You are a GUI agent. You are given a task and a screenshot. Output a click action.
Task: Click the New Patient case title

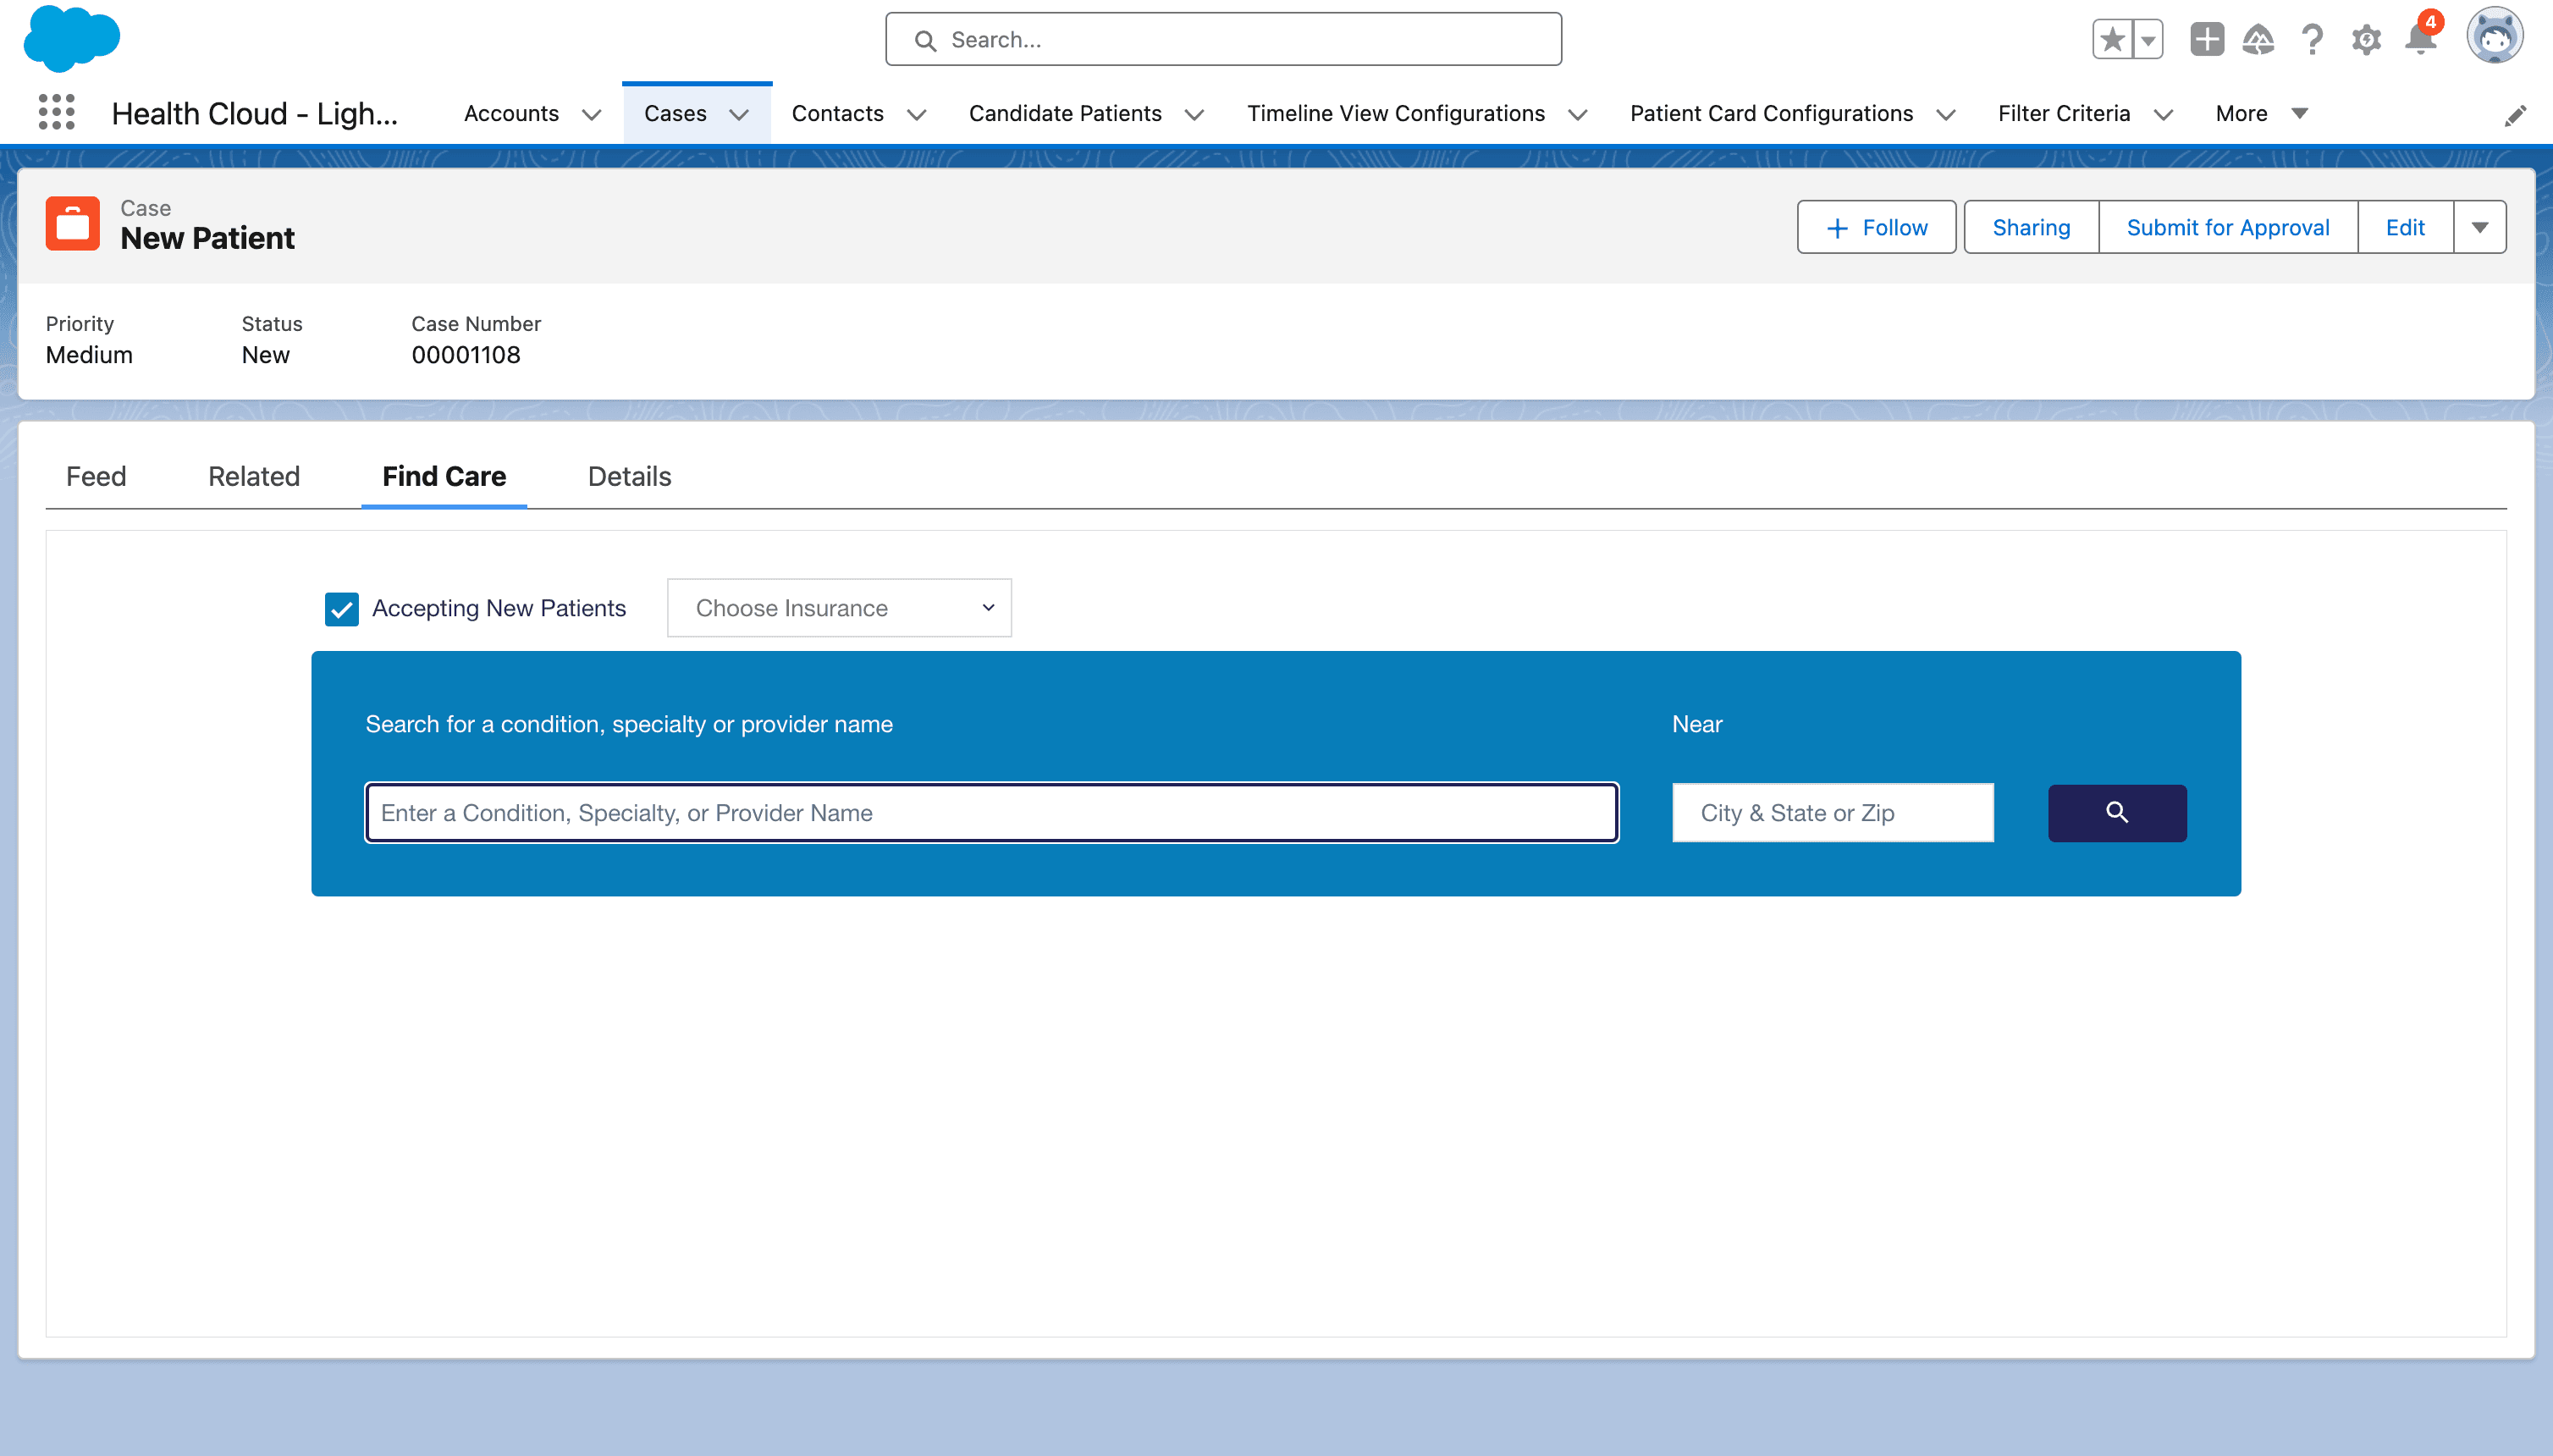(207, 238)
